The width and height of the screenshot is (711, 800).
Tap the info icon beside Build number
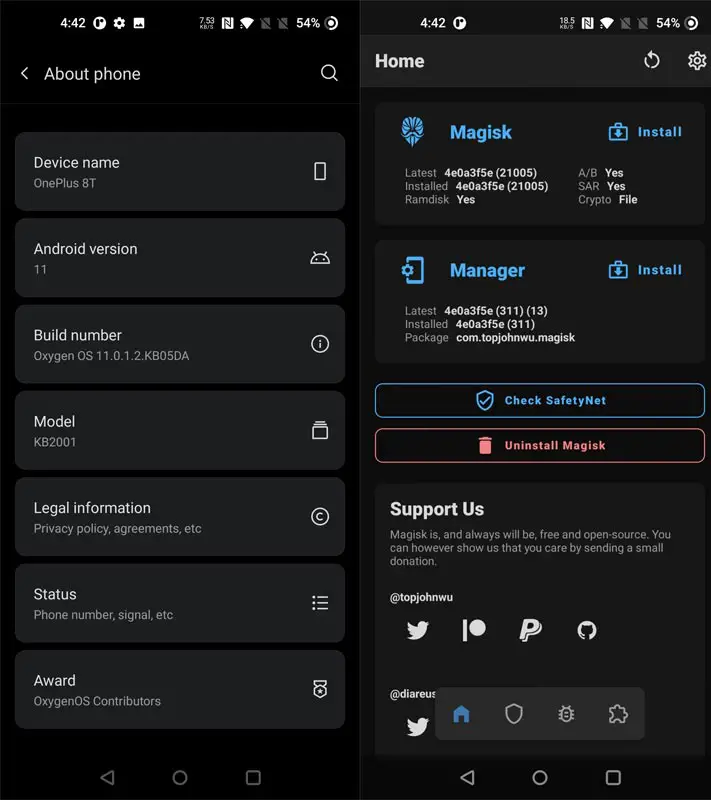coord(320,344)
